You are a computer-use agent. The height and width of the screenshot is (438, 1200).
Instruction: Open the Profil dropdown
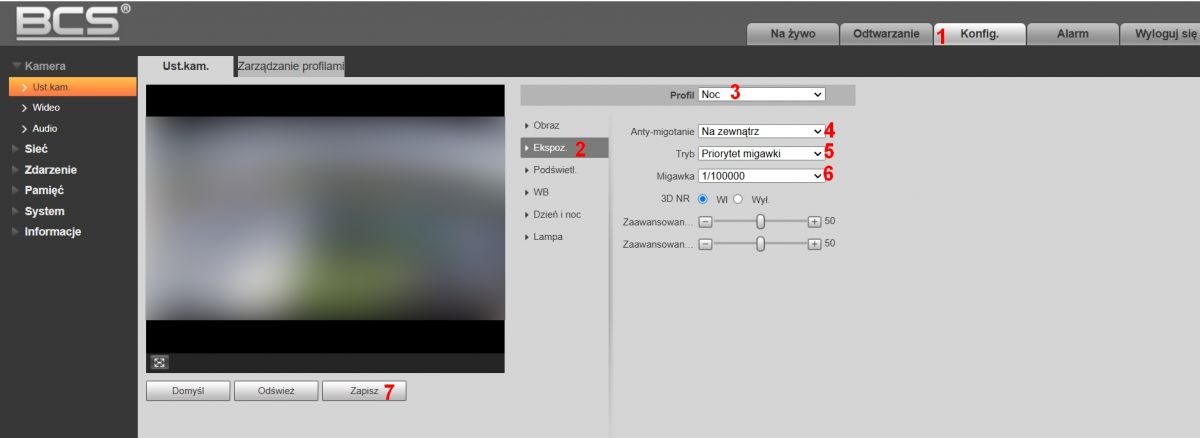click(x=762, y=94)
